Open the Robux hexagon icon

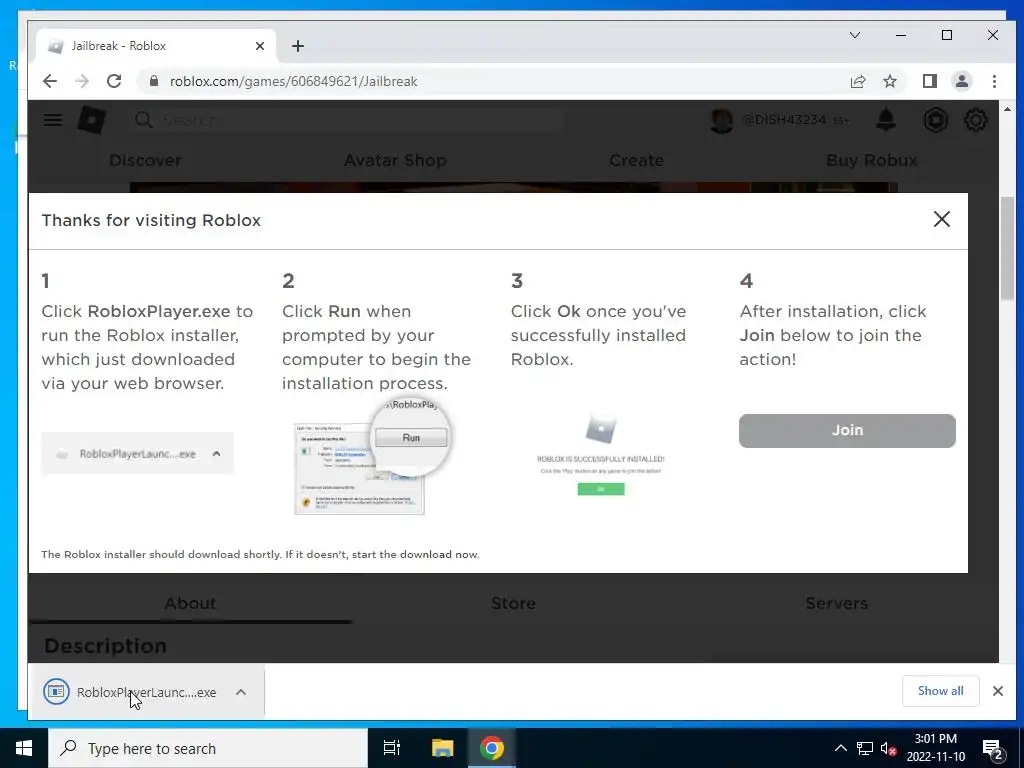[x=935, y=120]
